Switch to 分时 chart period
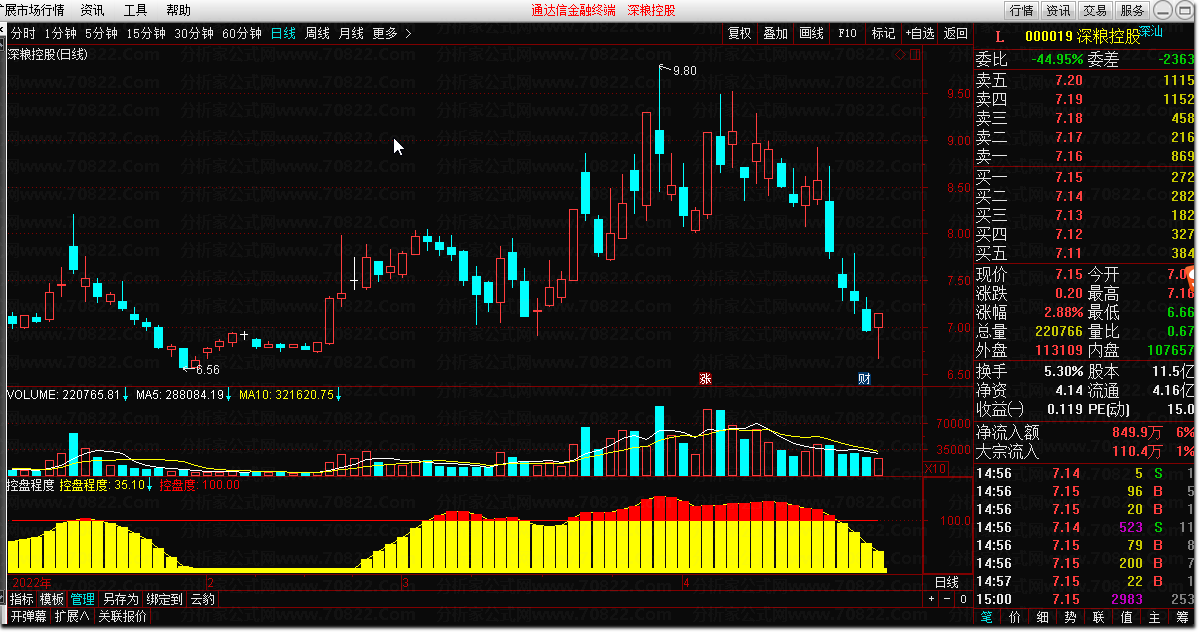Image resolution: width=1200 pixels, height=632 pixels. point(23,33)
